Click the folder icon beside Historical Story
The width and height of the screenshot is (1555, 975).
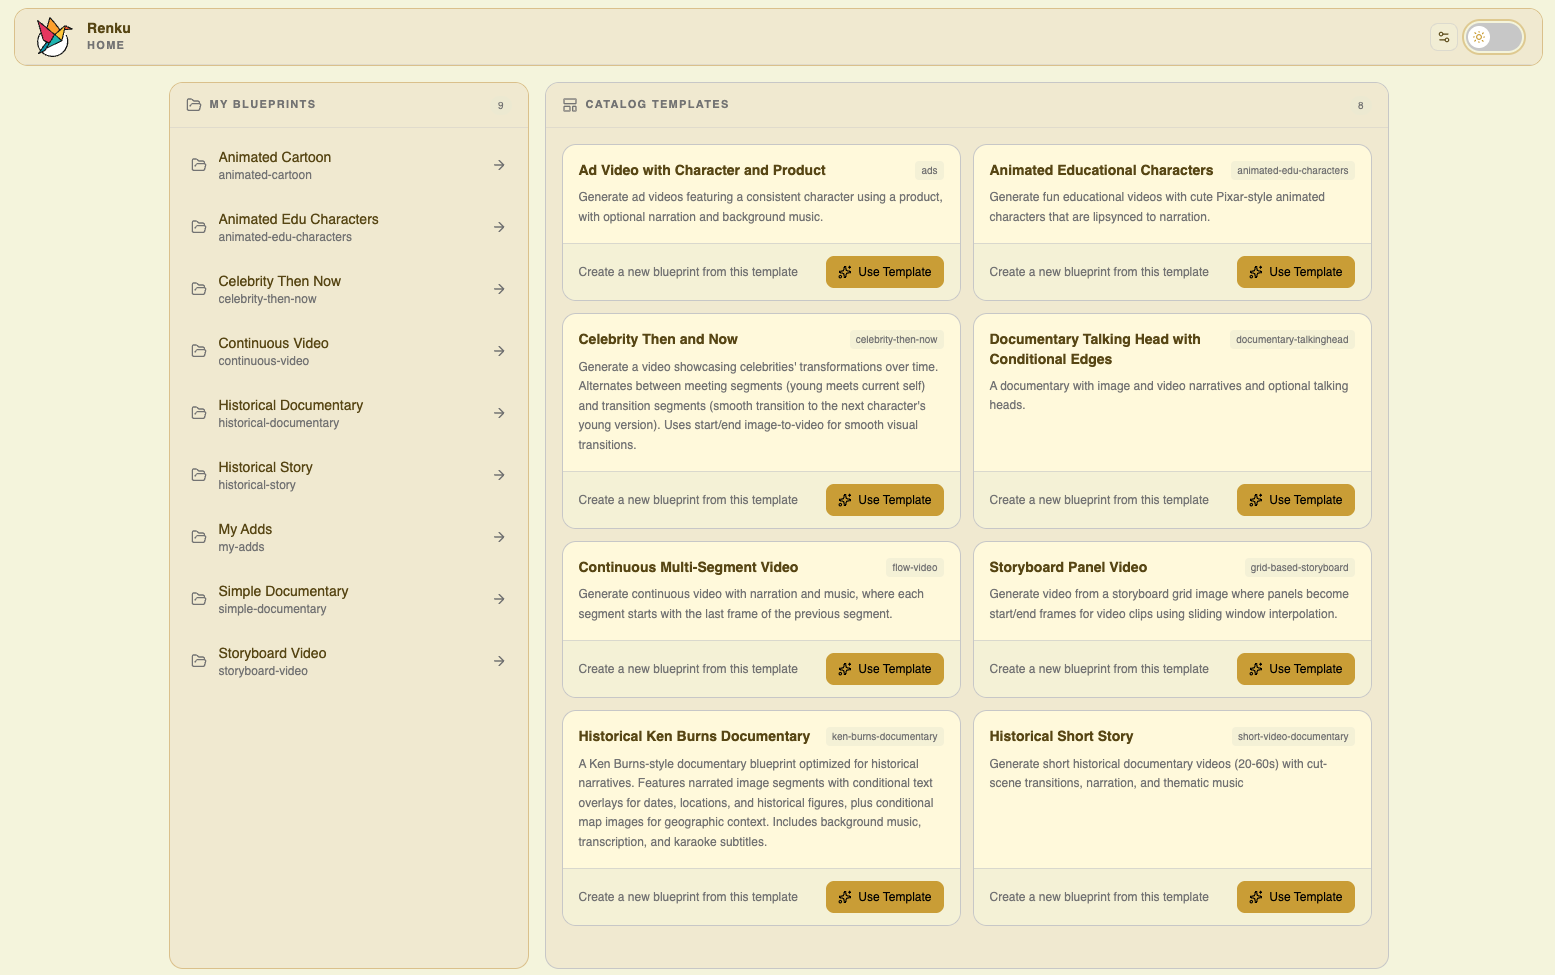pos(199,475)
